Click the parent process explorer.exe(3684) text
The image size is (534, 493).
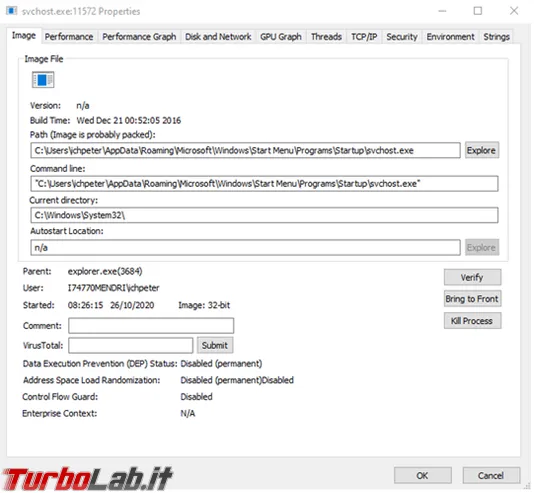[105, 271]
